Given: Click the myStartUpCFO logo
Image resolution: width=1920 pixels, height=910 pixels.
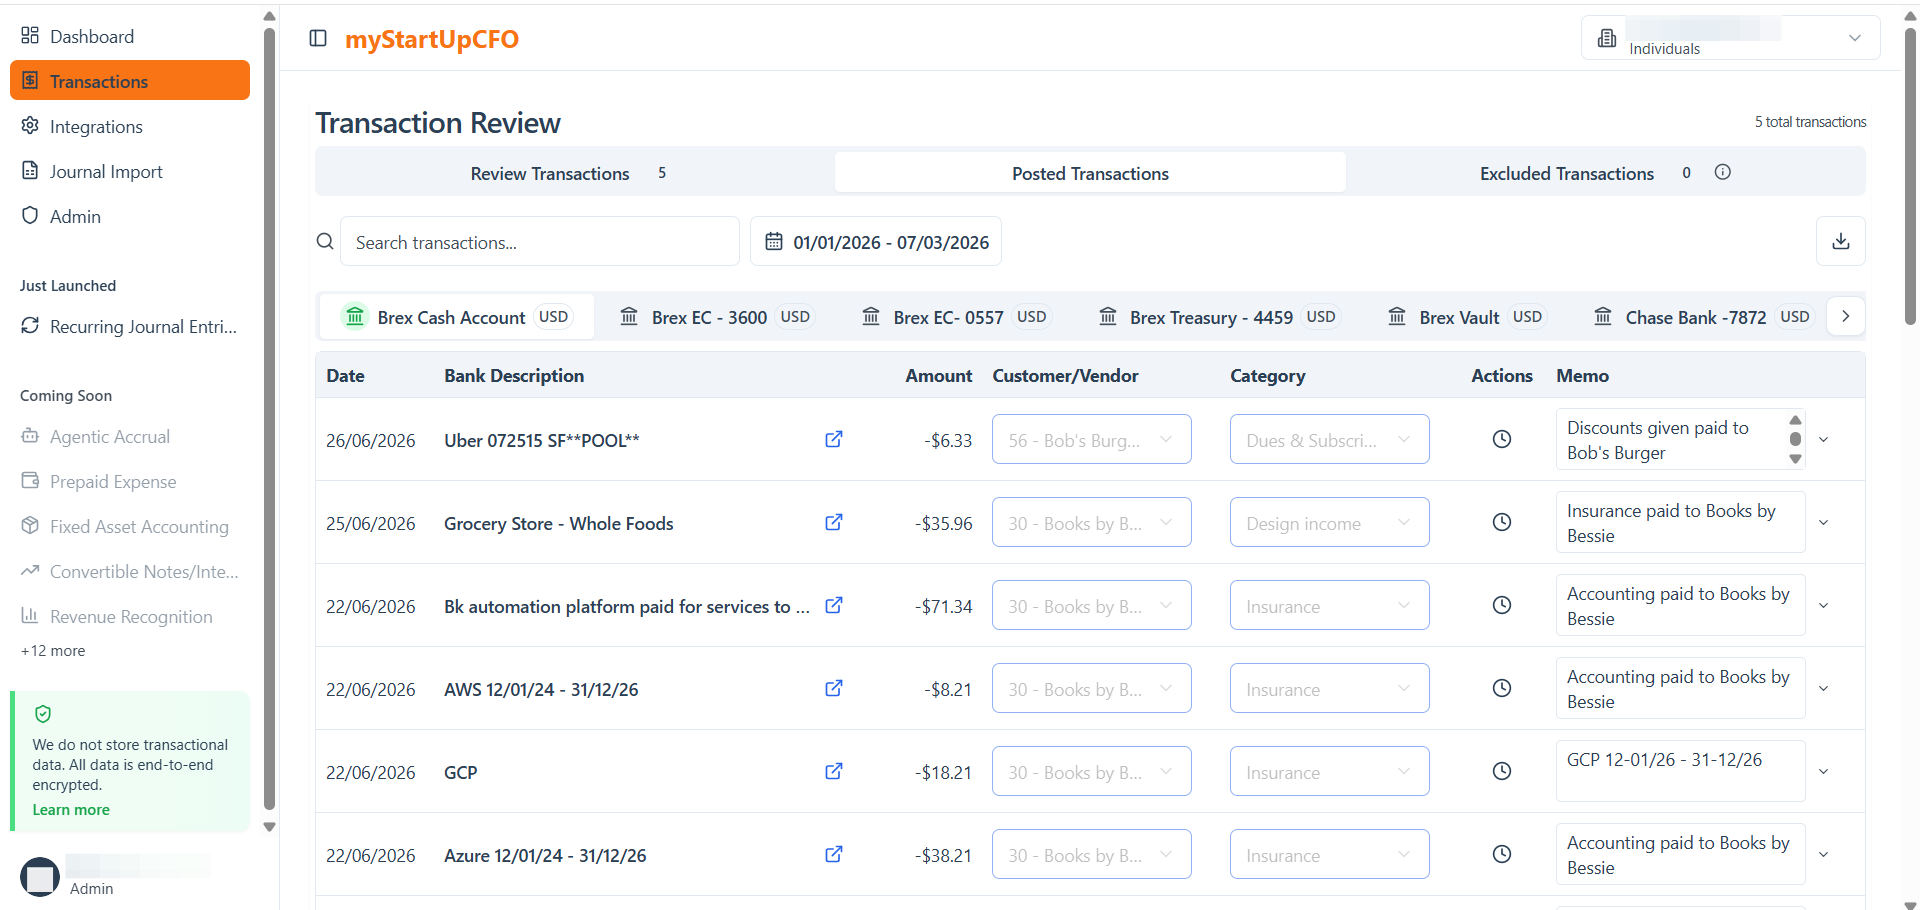Looking at the screenshot, I should point(432,39).
